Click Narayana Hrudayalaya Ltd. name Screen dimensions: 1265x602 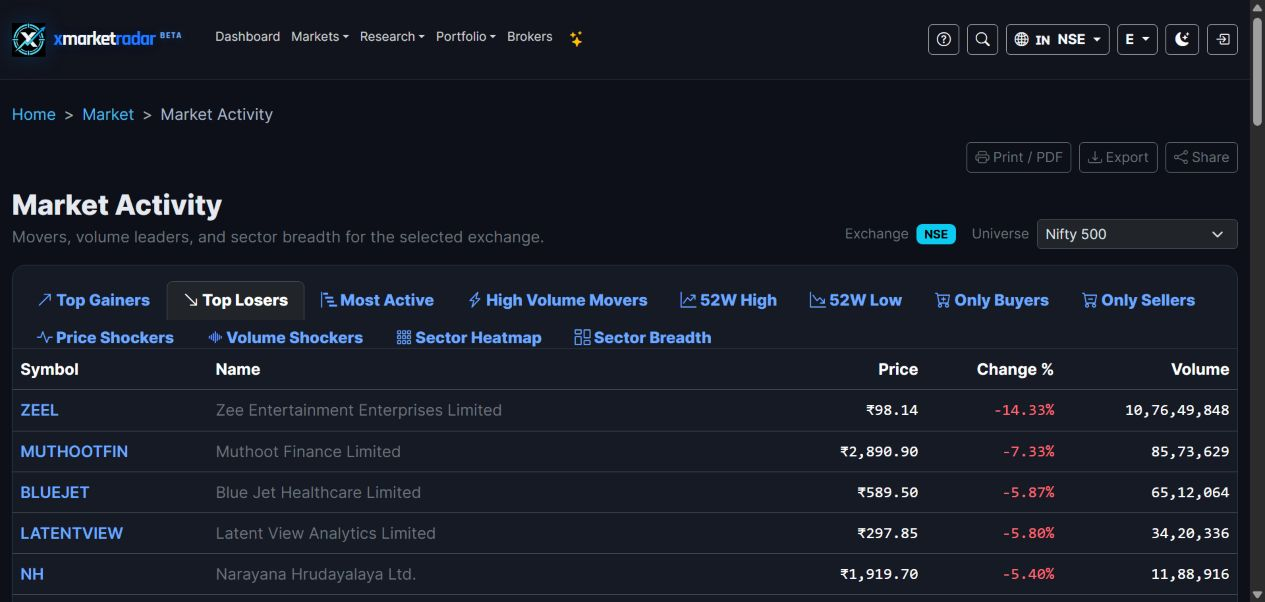pyautogui.click(x=316, y=574)
